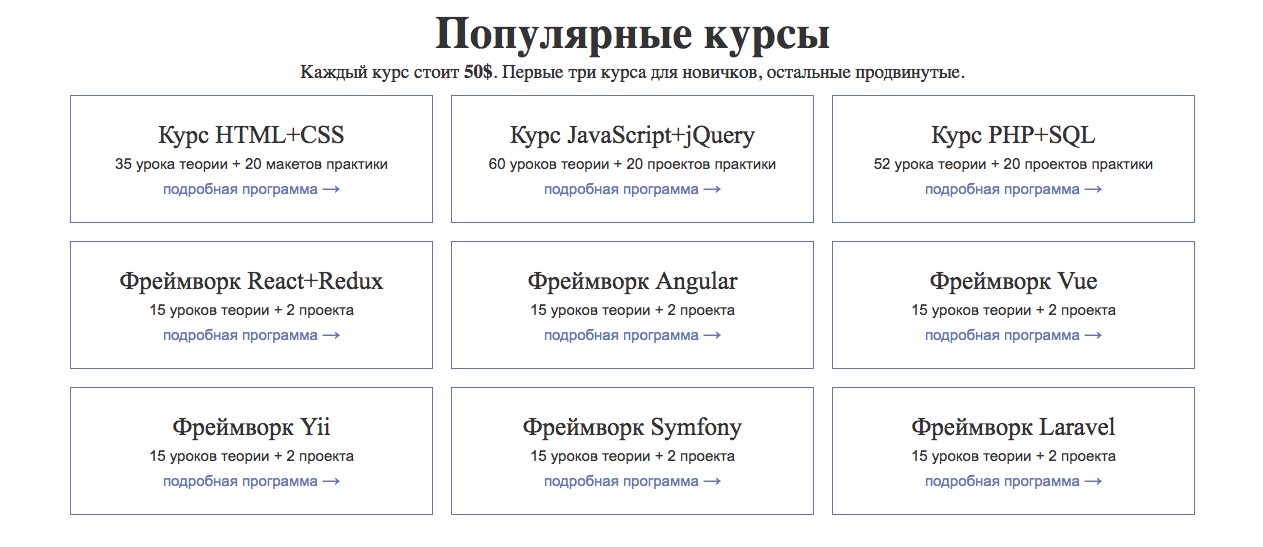Open detailed program link for Laravel framework
Screen dimensions: 1263x547
(1013, 481)
